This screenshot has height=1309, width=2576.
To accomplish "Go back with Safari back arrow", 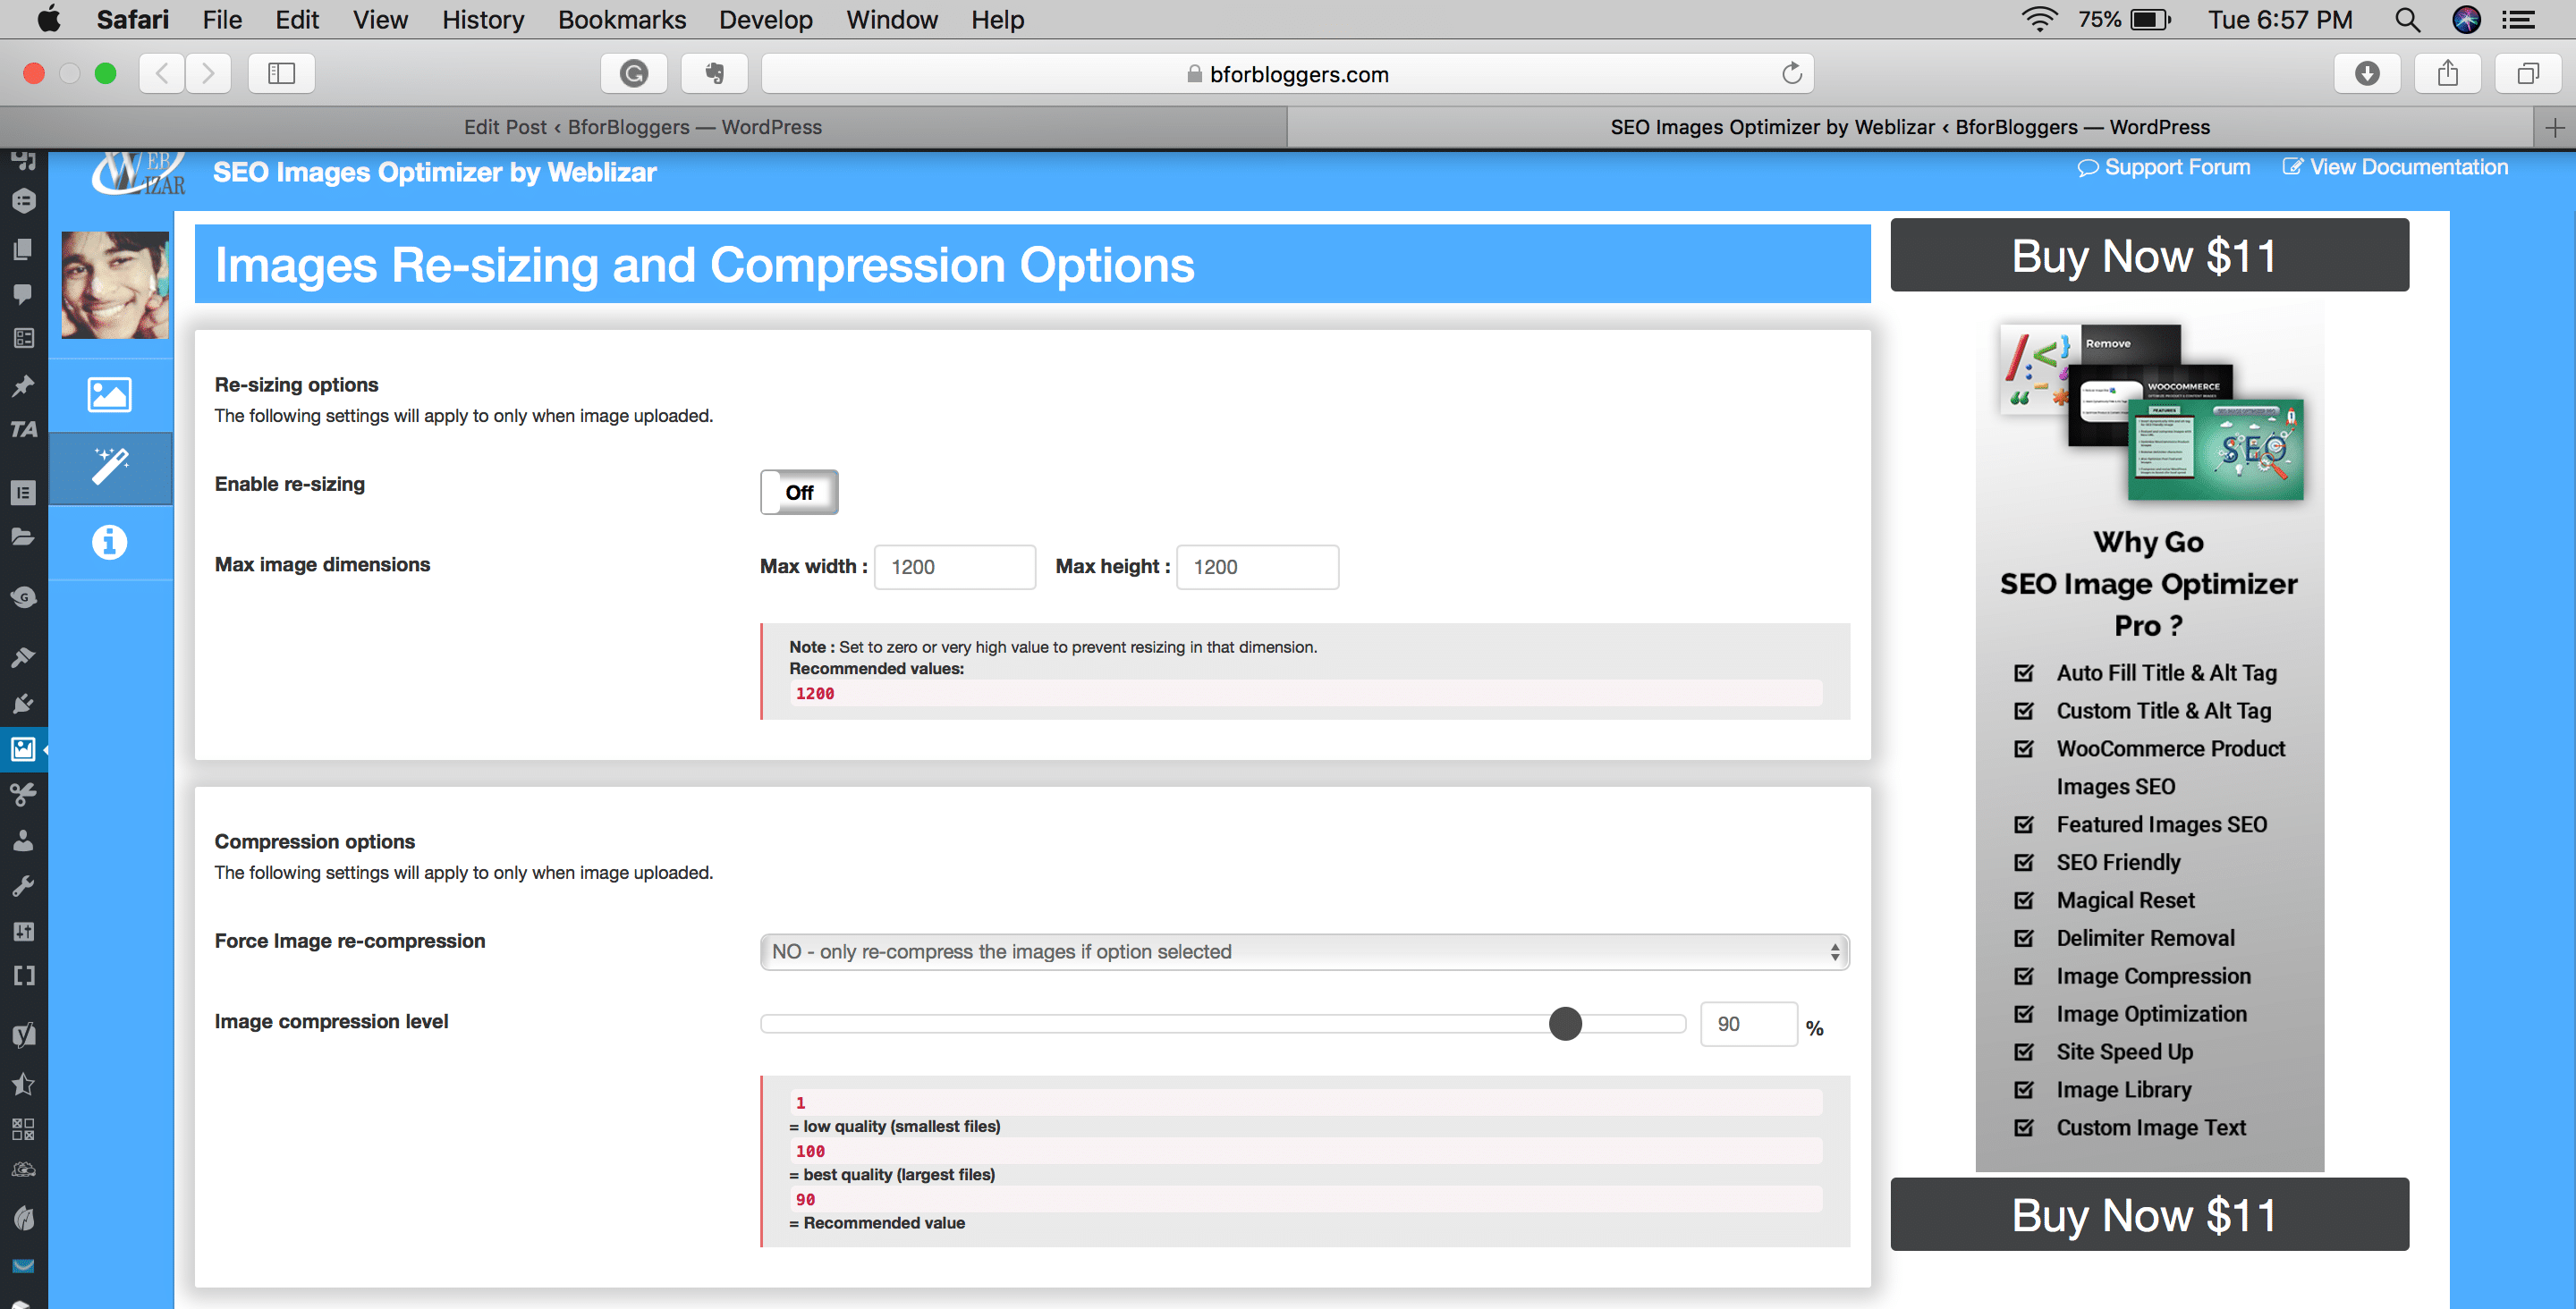I will [x=162, y=73].
